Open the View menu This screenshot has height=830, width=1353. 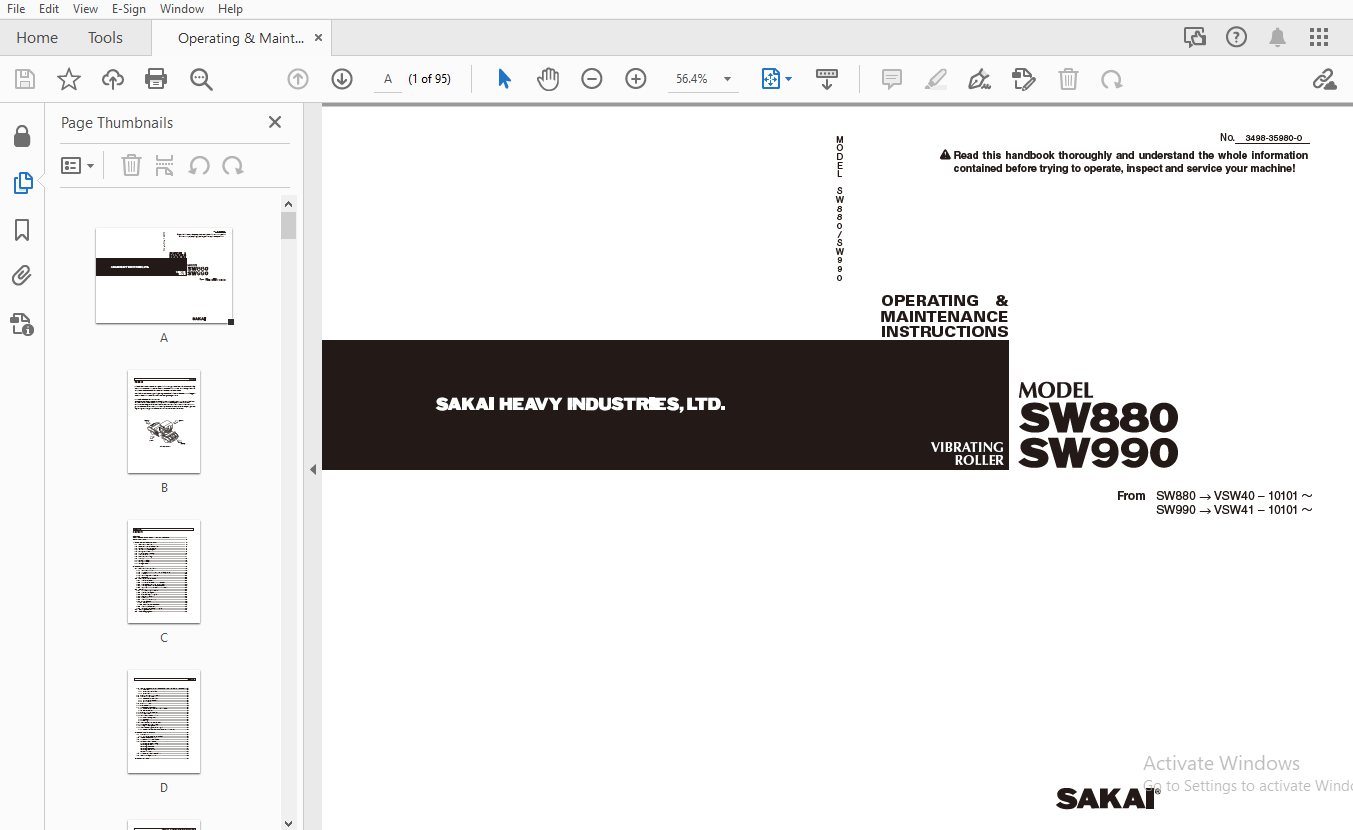[x=85, y=9]
